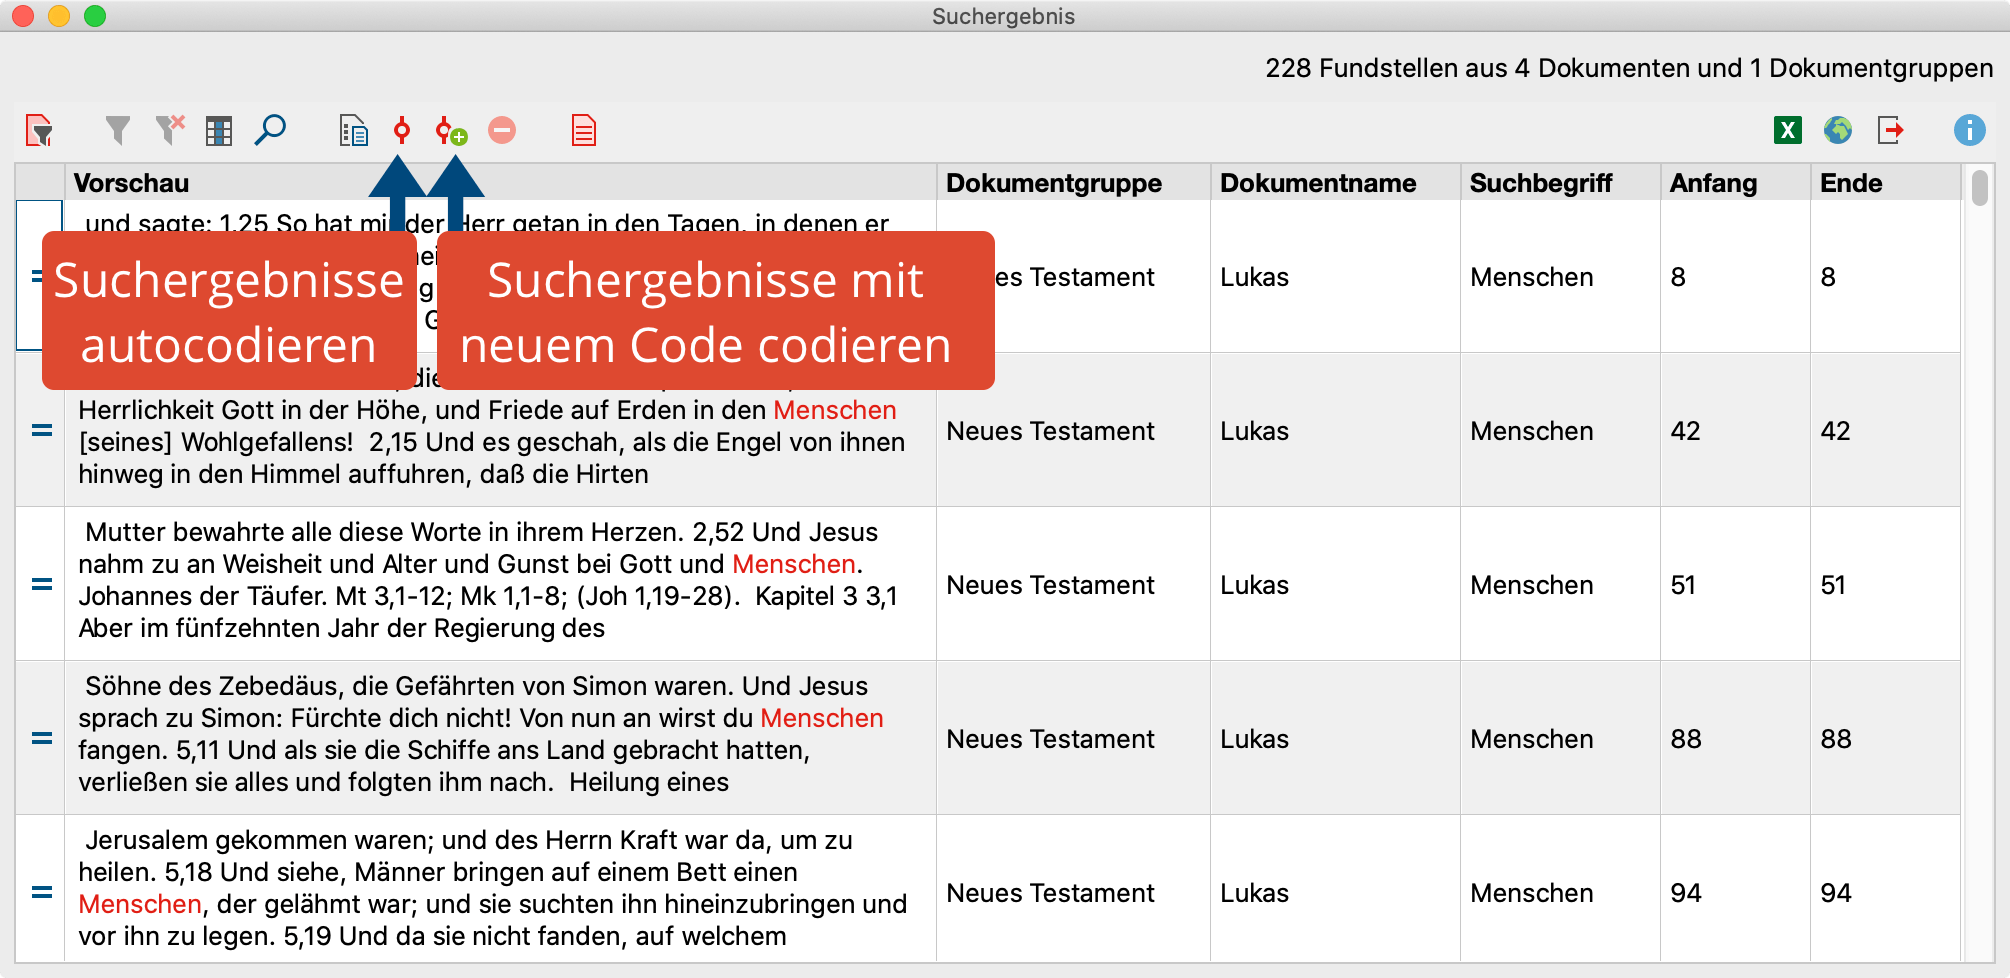The image size is (2010, 978).
Task: Click the yellow minimize window button
Action: 59,16
